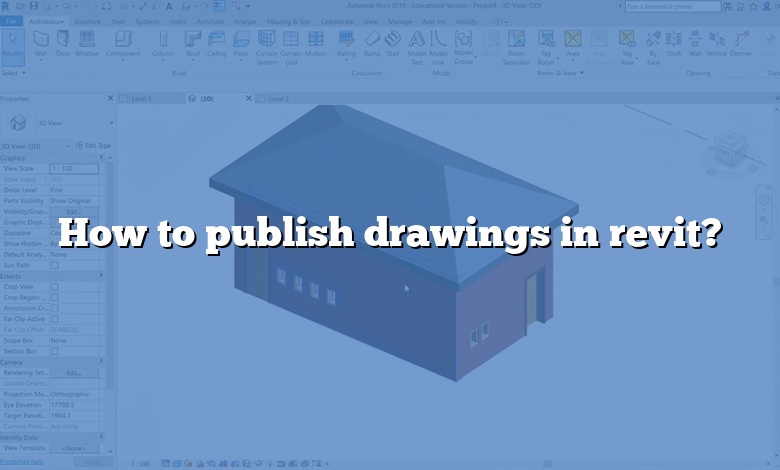This screenshot has width=780, height=470.
Task: Select the Ceiling tool
Action: click(216, 44)
